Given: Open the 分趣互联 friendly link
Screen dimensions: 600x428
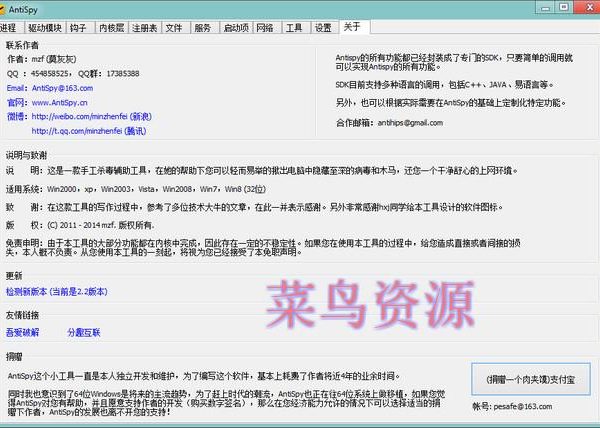Looking at the screenshot, I should (83, 330).
